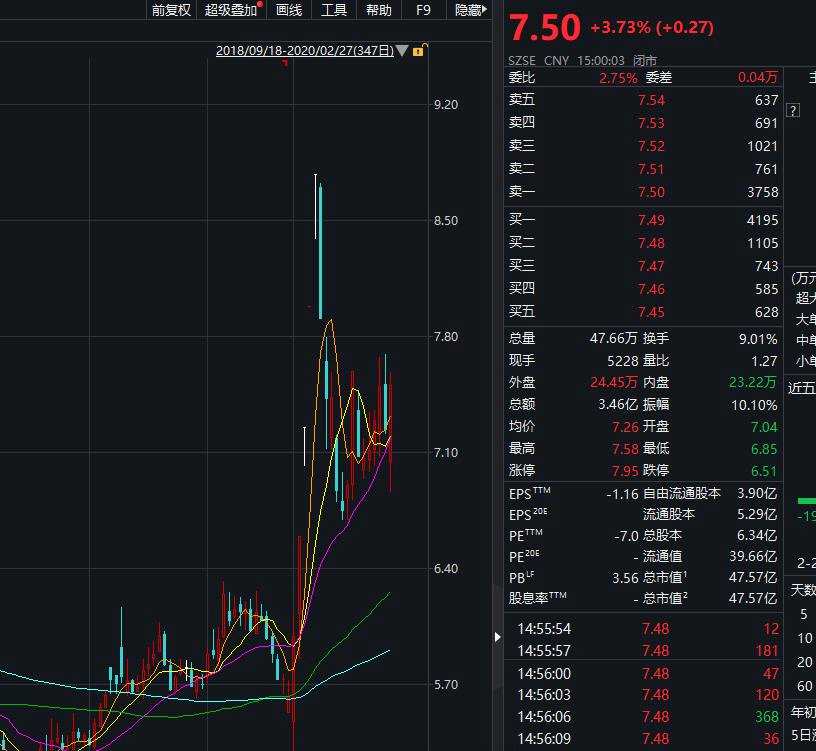Open the date range dropdown triangle

(402, 51)
